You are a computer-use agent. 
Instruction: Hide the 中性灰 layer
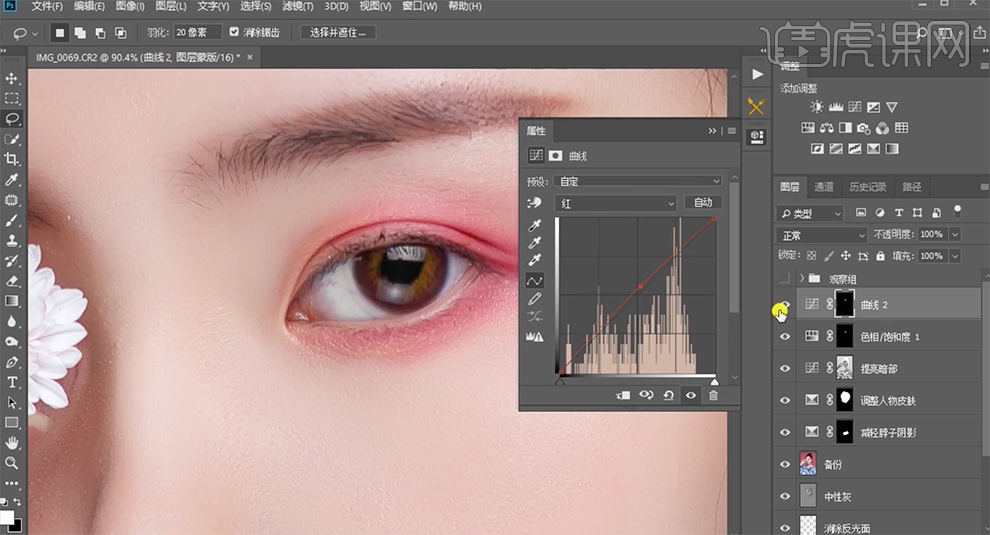785,496
